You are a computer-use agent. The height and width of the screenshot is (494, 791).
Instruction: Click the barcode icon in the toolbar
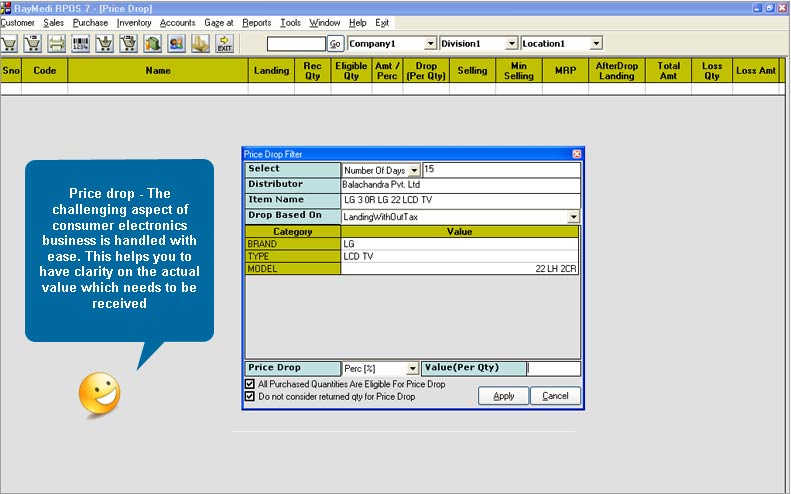[x=81, y=44]
